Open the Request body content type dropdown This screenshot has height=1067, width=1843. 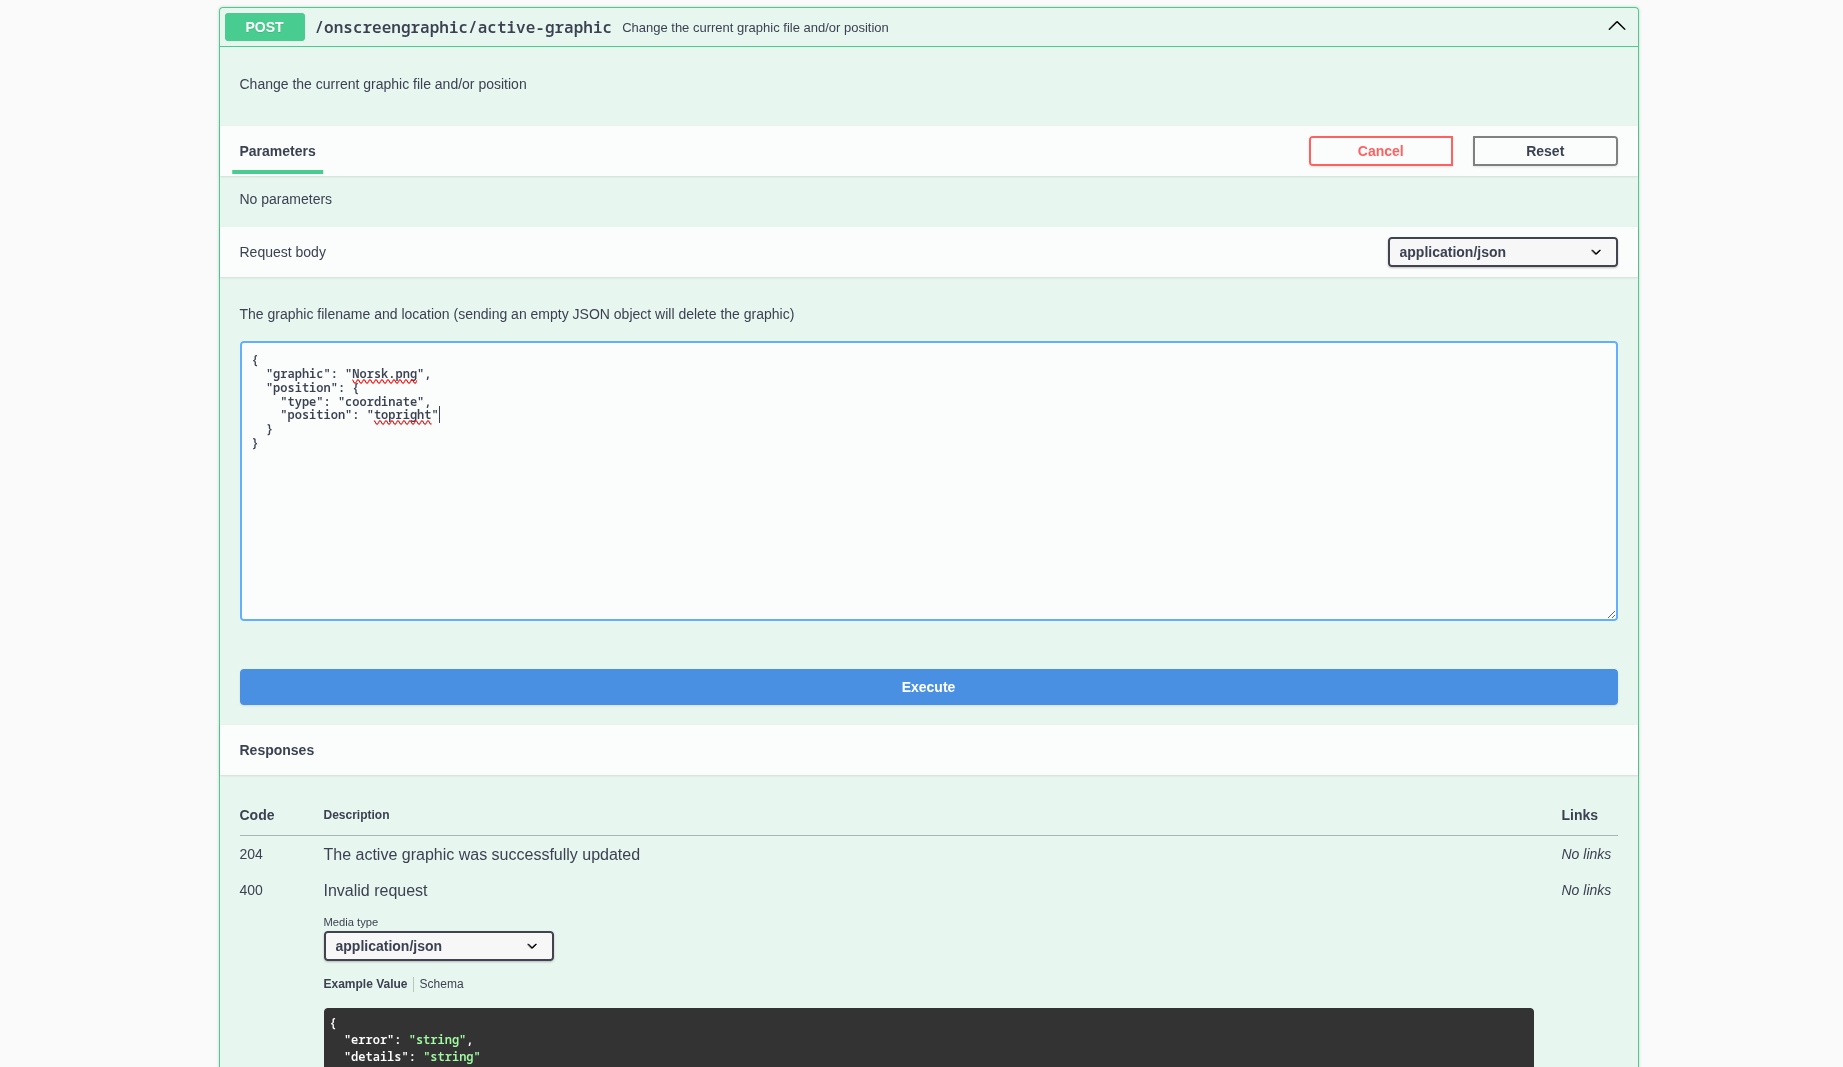(1501, 252)
